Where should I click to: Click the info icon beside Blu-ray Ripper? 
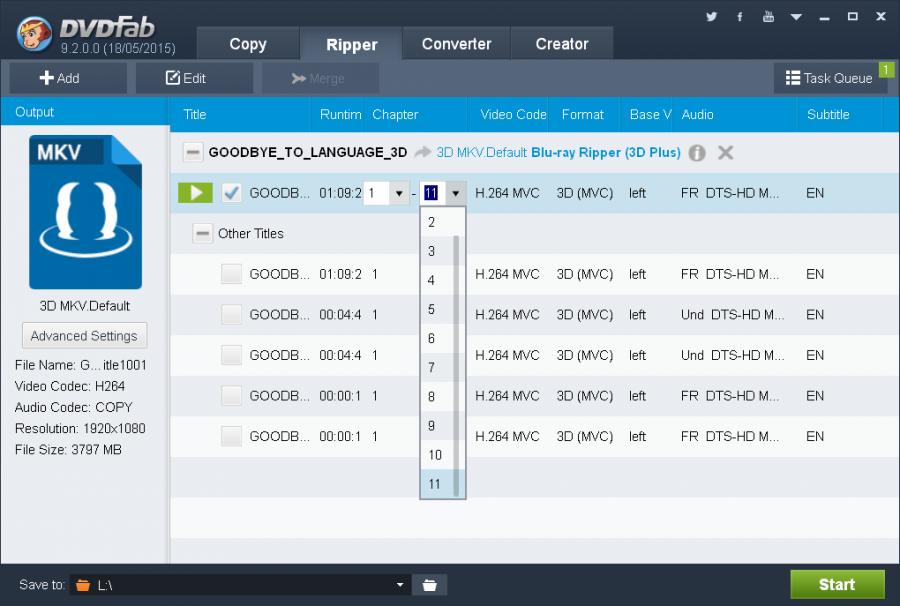pyautogui.click(x=697, y=153)
